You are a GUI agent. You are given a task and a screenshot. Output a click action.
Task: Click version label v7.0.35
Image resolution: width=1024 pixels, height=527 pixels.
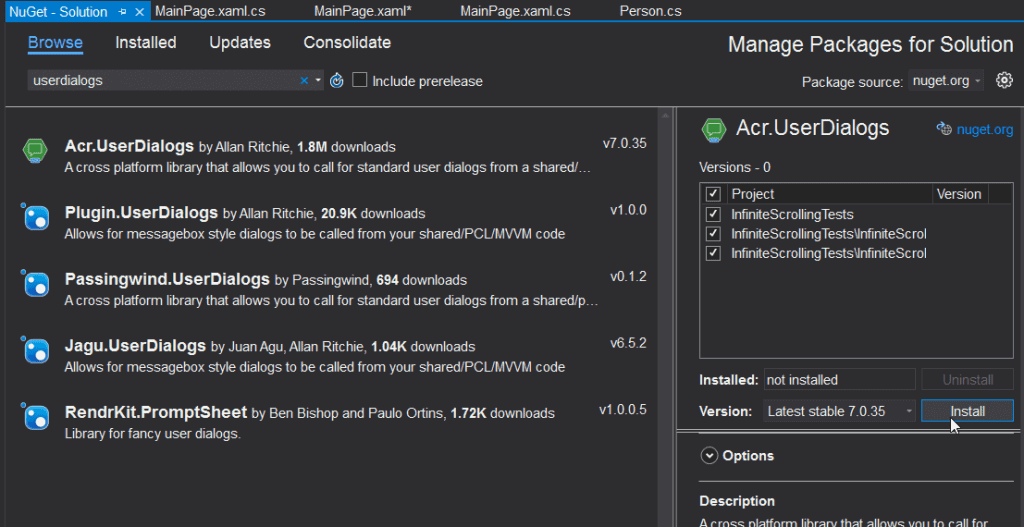625,144
